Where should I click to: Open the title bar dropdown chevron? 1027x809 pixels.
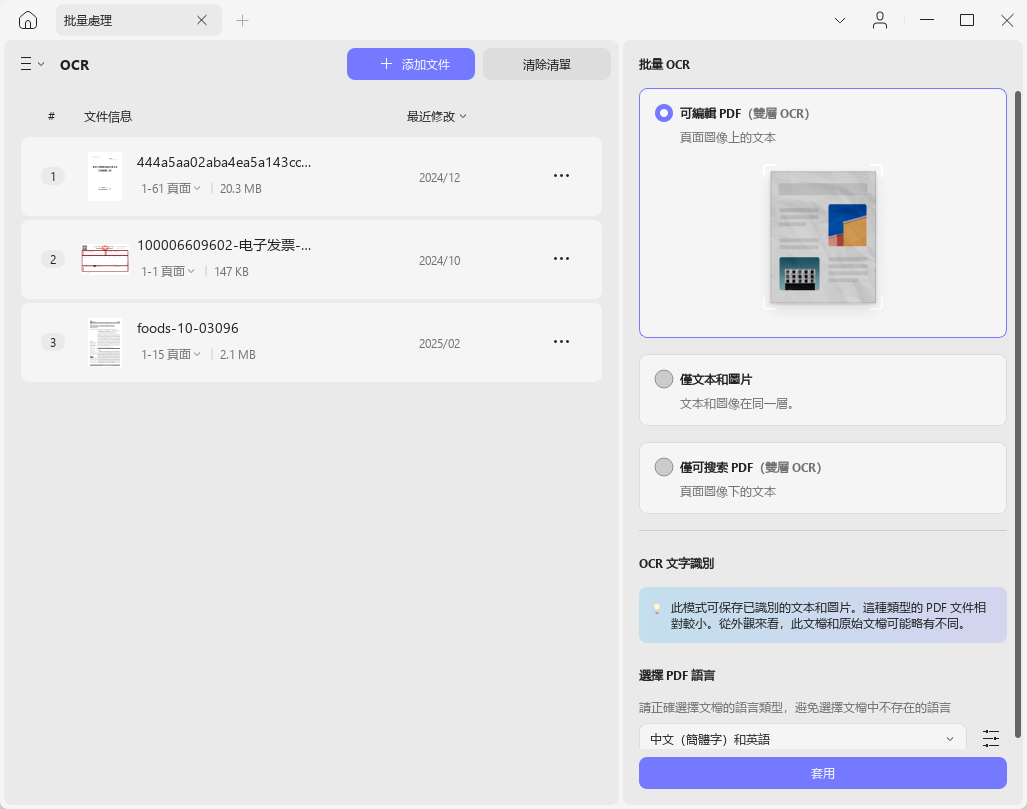tap(840, 20)
